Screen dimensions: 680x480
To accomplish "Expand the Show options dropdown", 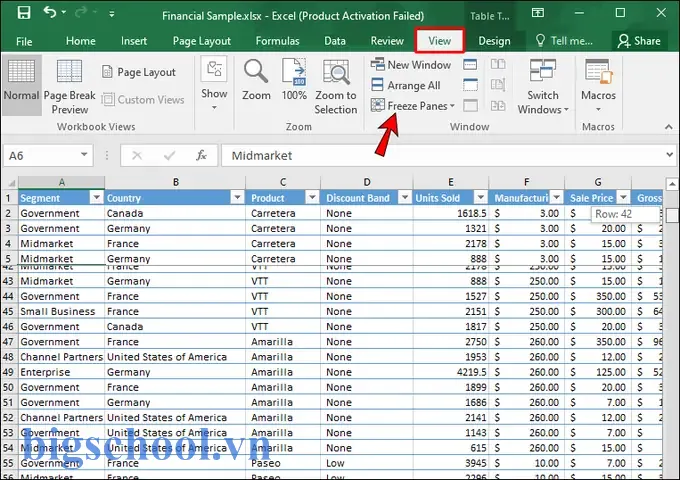I will (214, 85).
